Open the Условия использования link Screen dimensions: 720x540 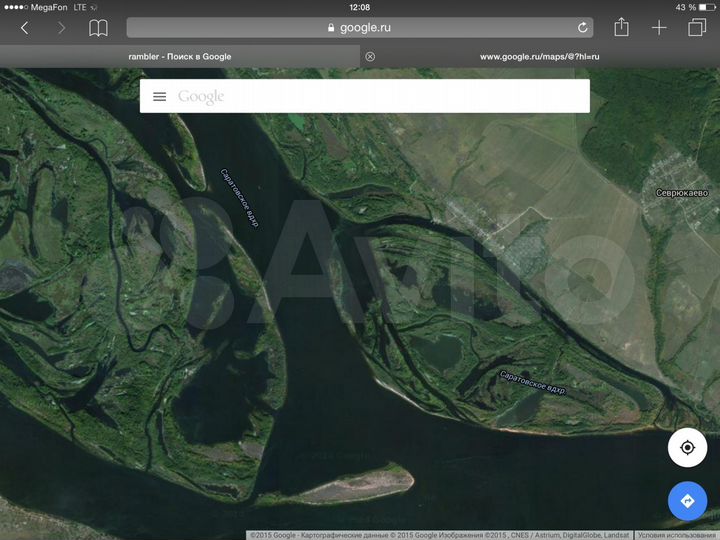(677, 535)
